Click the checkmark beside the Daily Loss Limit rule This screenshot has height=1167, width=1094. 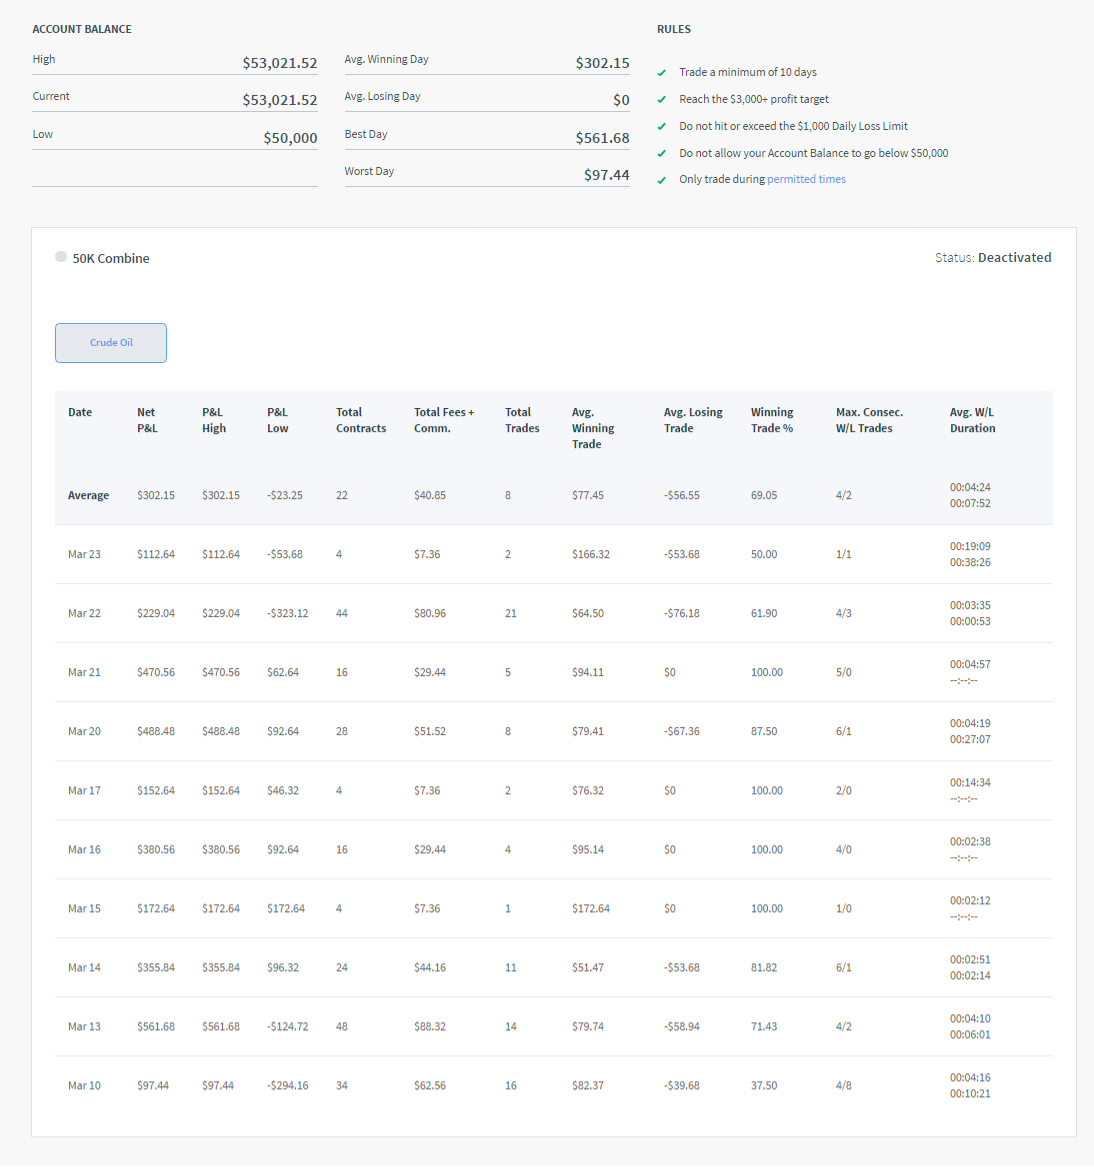coord(659,126)
